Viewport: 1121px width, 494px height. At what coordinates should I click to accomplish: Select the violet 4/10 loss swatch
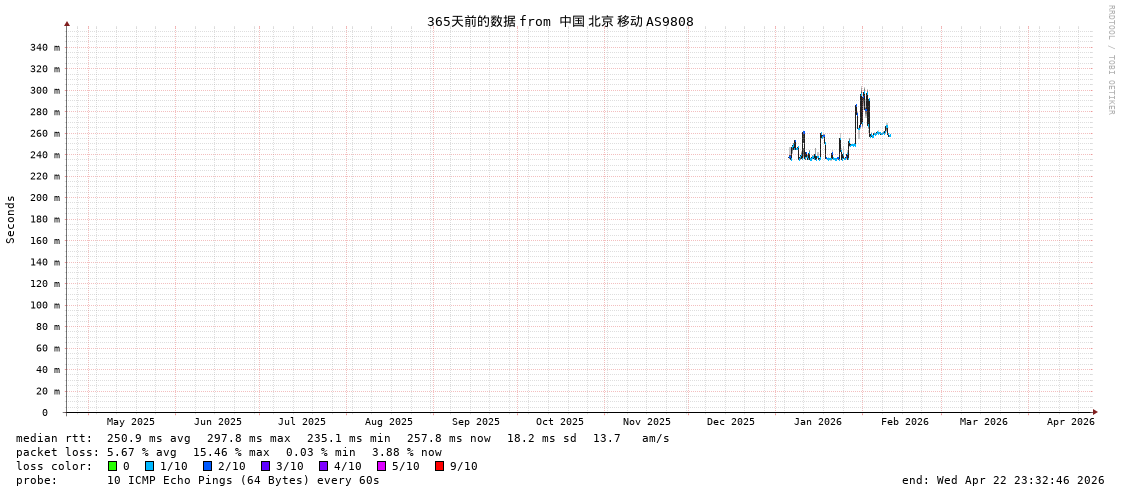click(x=323, y=466)
